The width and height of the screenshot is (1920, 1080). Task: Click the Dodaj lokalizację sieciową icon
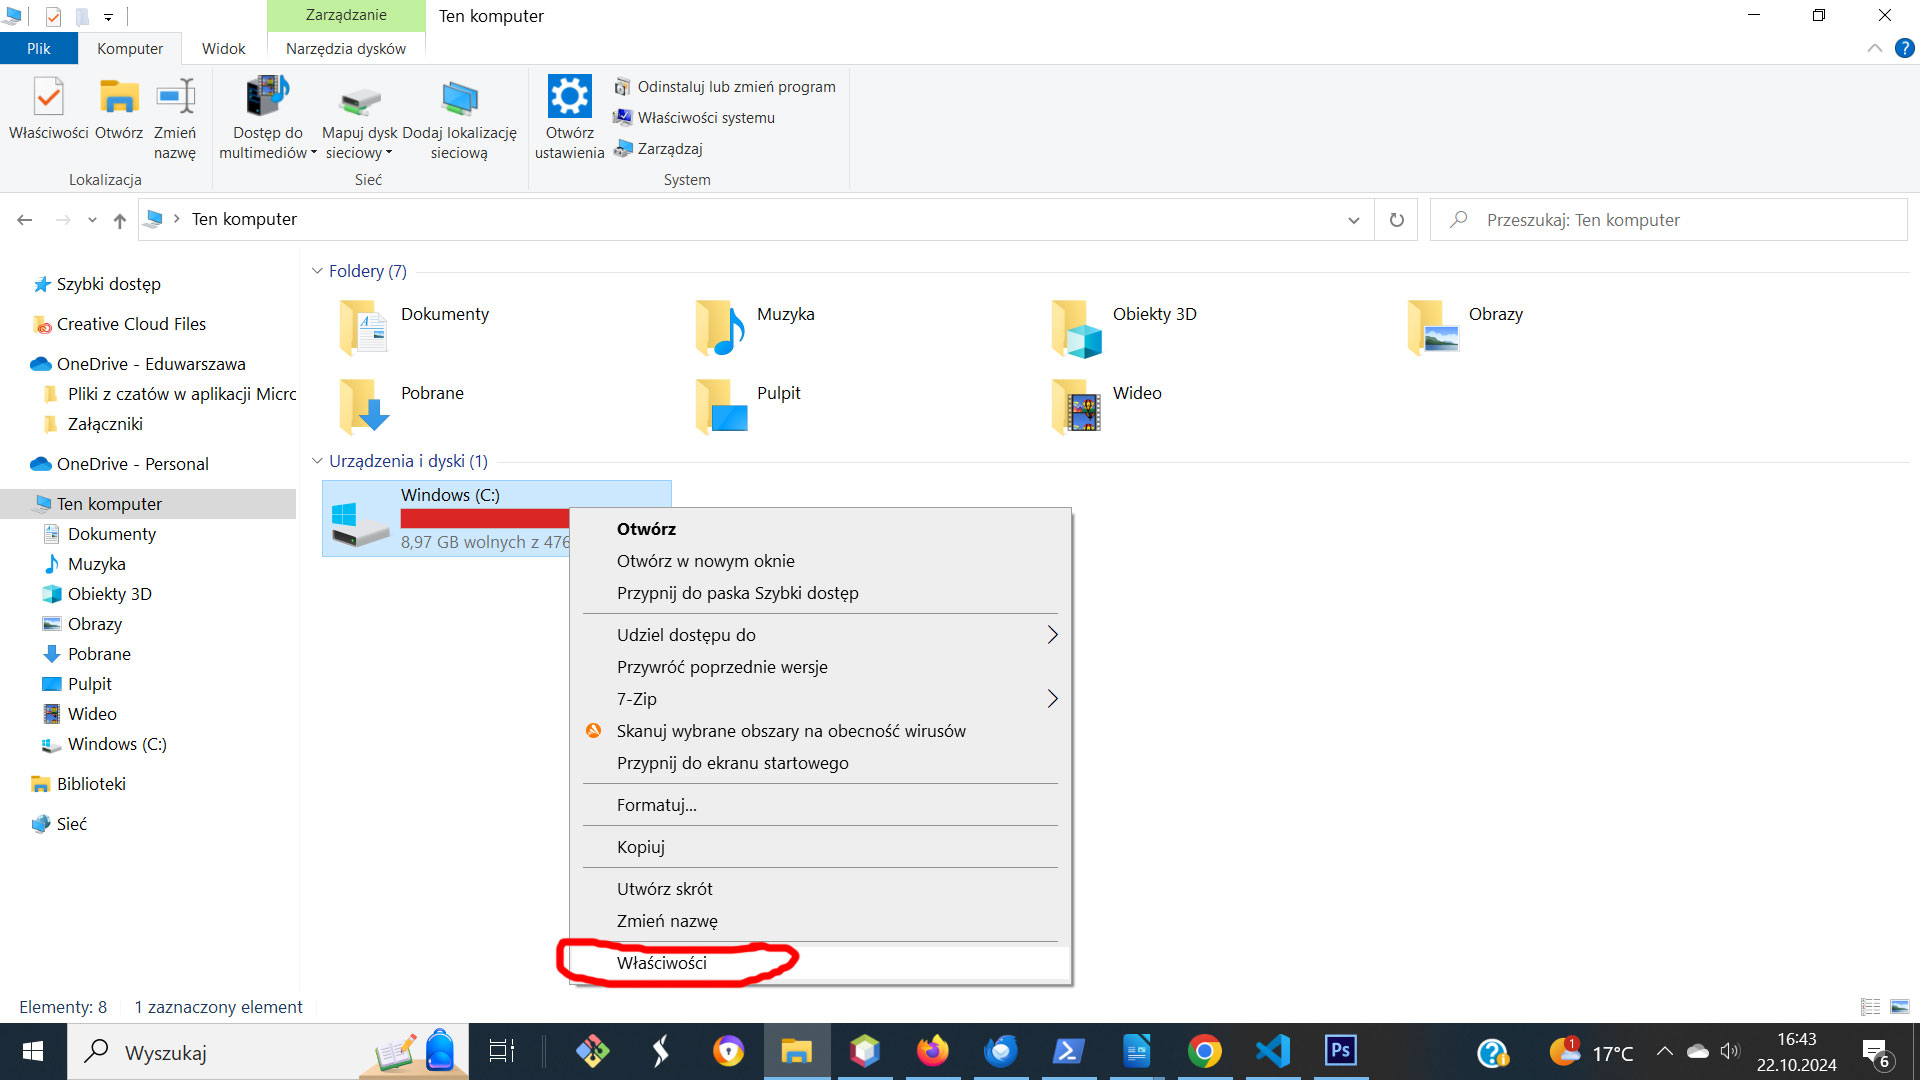coord(459,100)
